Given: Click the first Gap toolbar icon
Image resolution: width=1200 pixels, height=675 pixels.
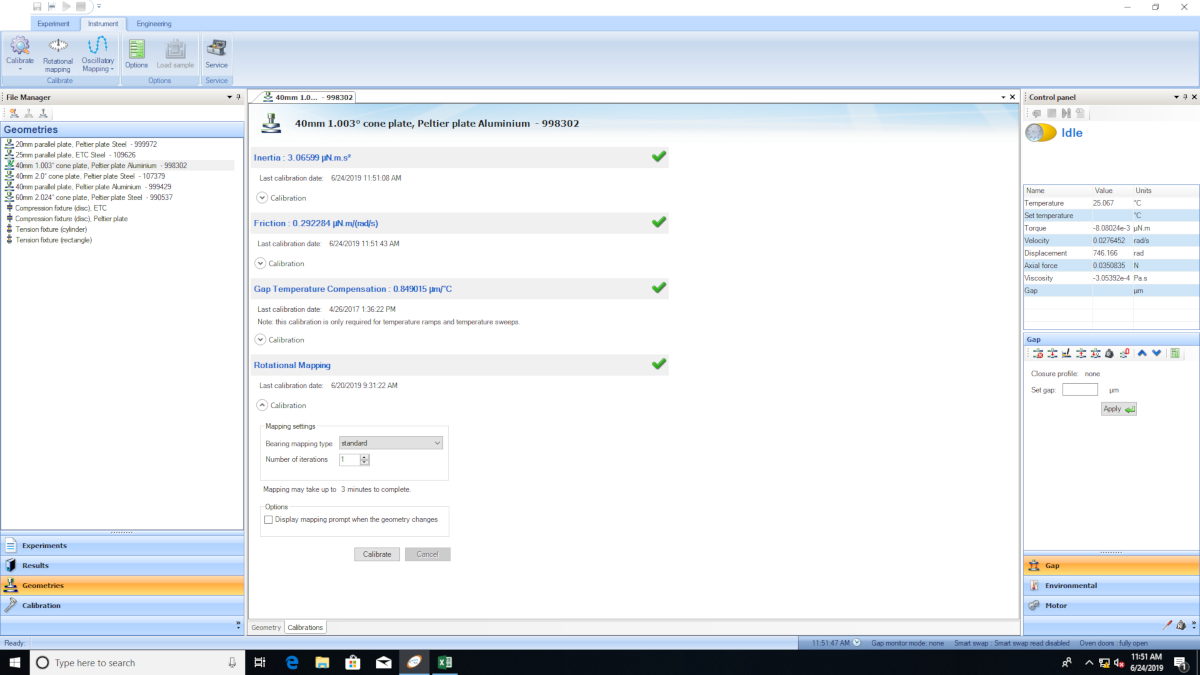Looking at the screenshot, I should click(1038, 353).
